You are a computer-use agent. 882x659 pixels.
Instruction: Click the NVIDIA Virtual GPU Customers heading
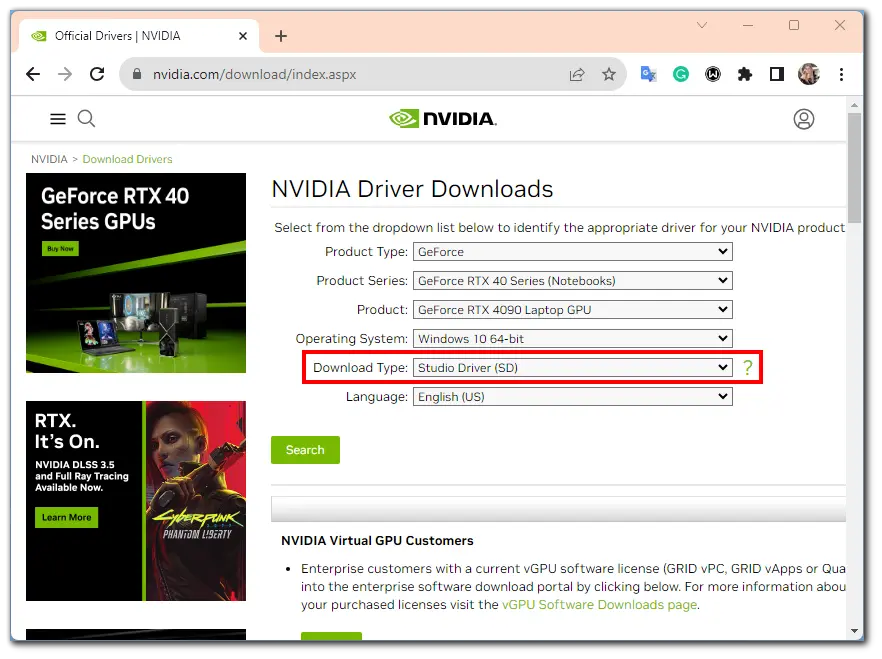[377, 541]
